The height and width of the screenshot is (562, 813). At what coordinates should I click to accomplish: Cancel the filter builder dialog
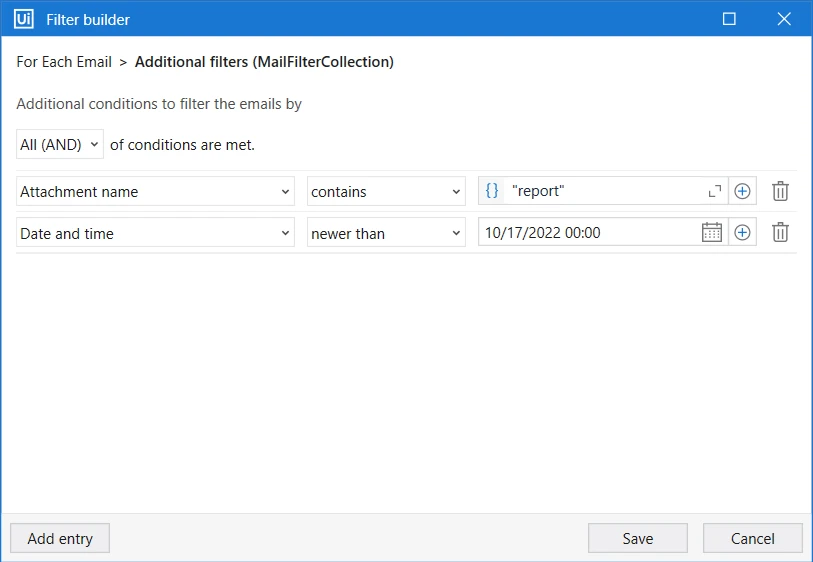(752, 538)
